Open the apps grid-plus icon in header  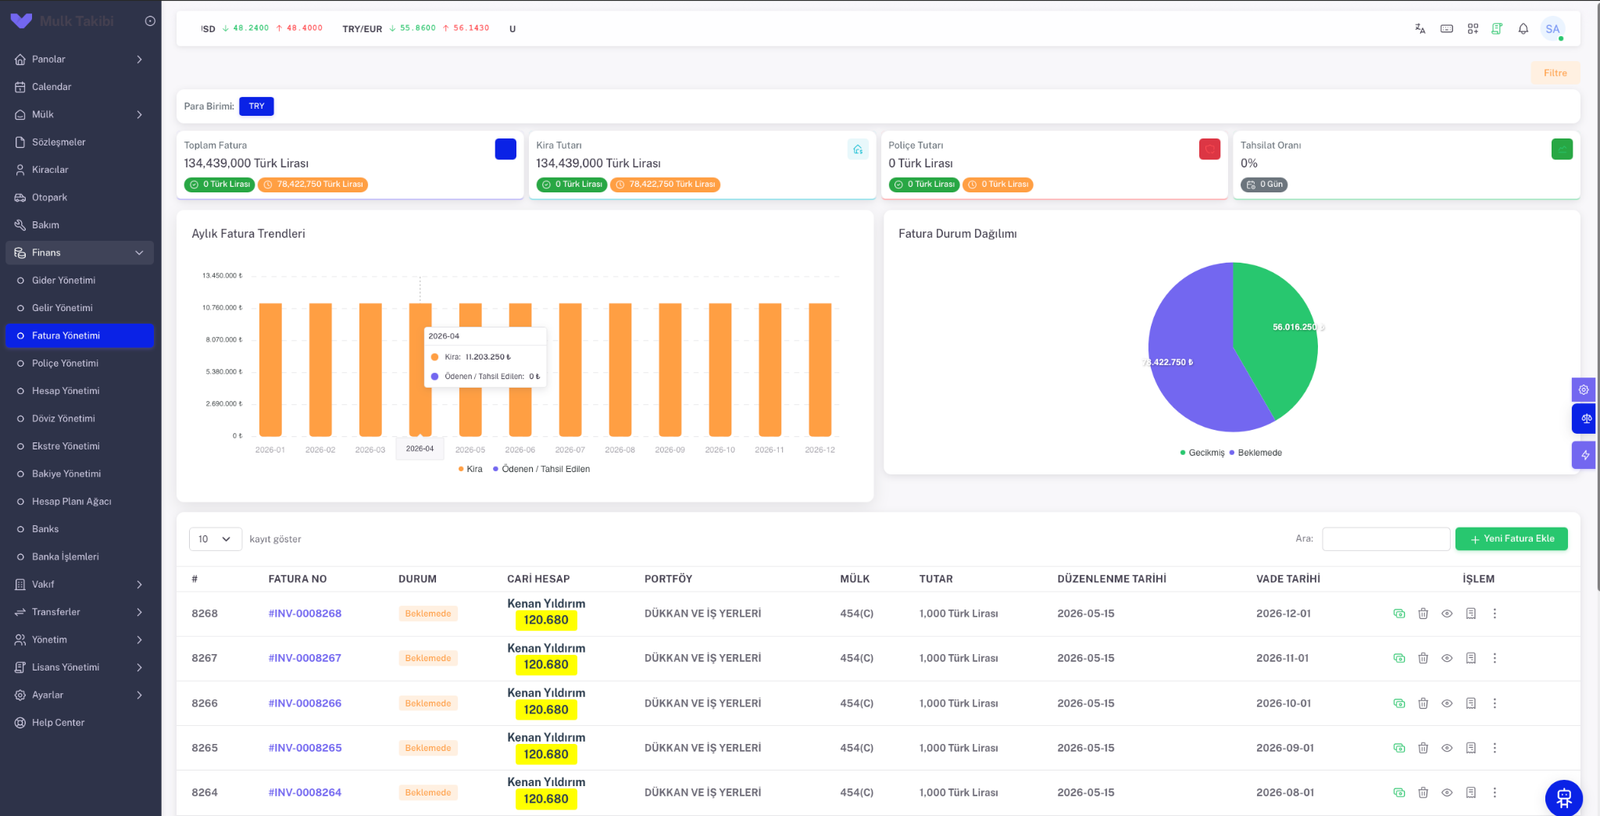coord(1473,29)
